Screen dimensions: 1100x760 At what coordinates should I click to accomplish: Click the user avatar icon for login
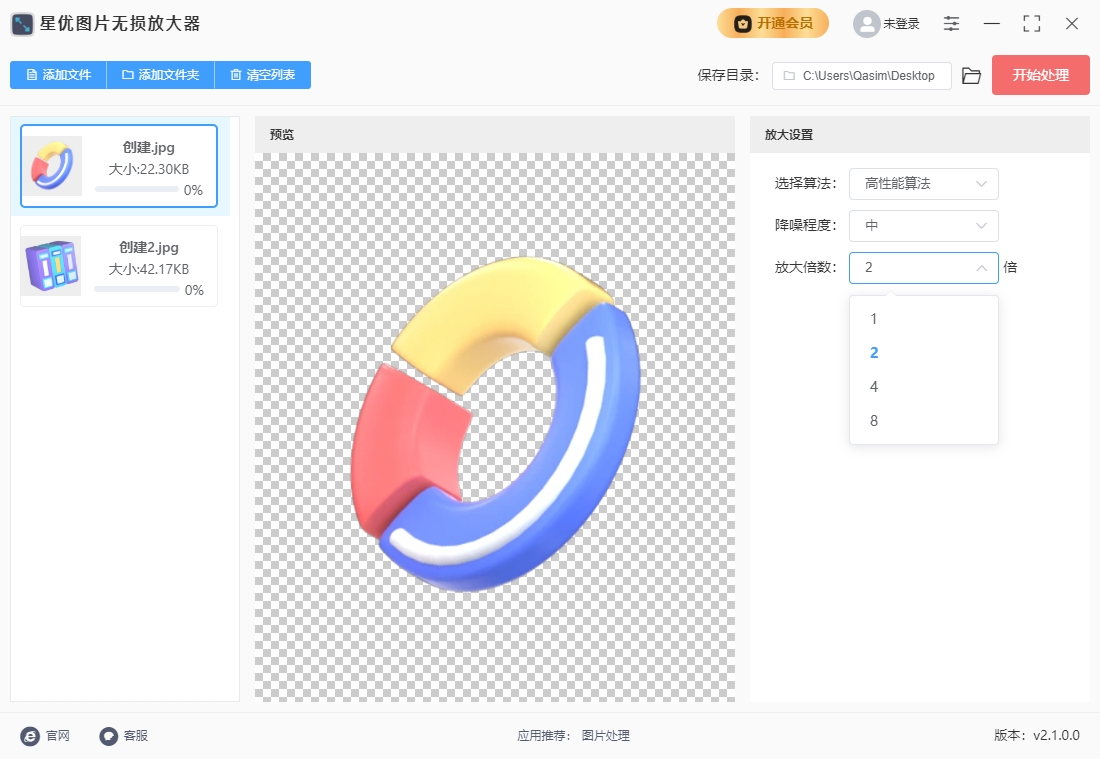coord(866,24)
